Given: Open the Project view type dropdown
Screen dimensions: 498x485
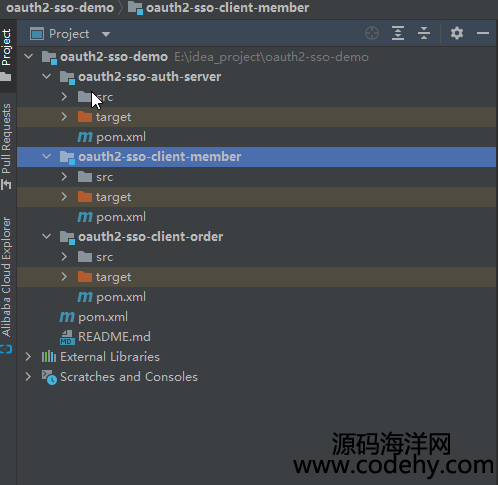Looking at the screenshot, I should coord(106,34).
